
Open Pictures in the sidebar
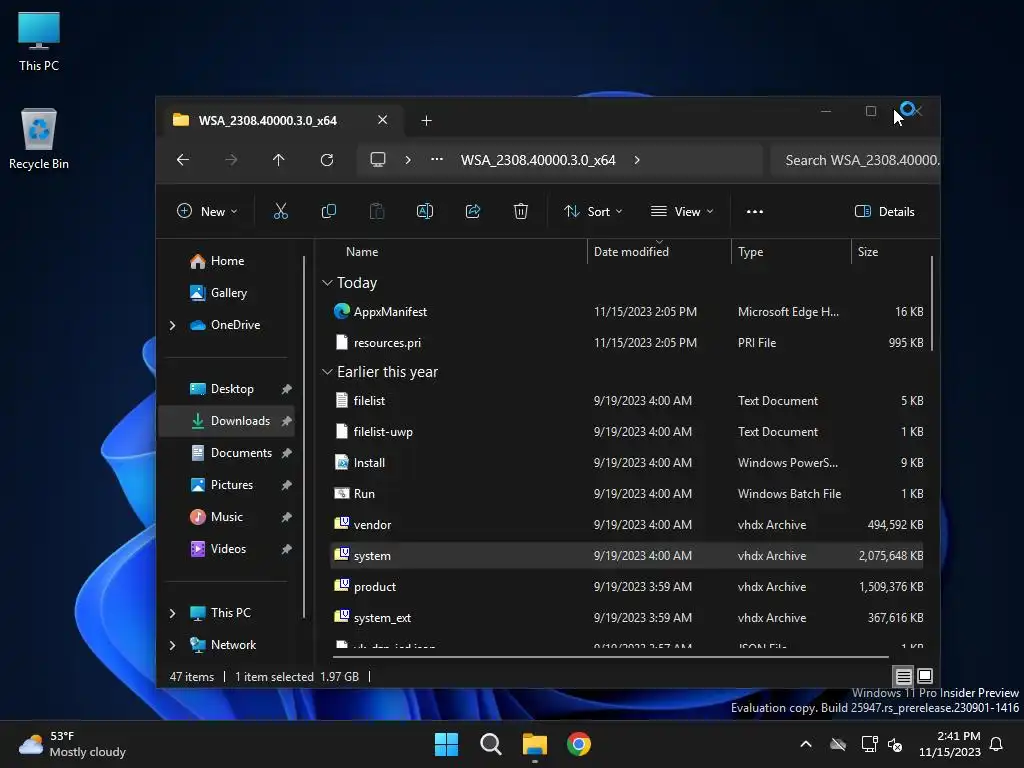click(227, 485)
